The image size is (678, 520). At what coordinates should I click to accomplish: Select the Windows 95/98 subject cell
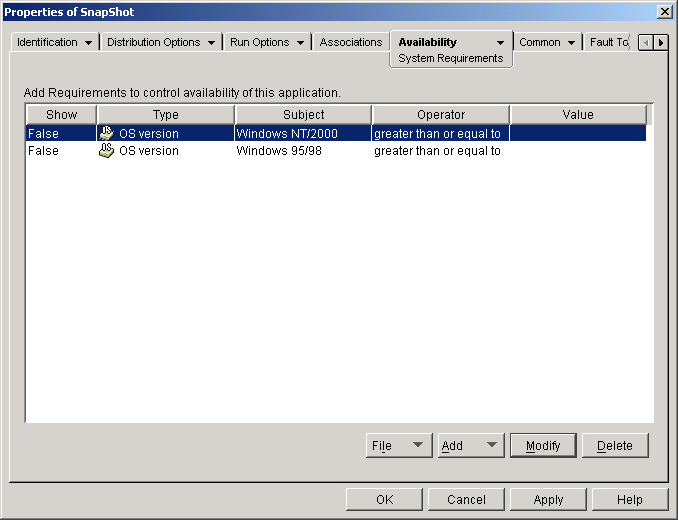coord(303,150)
